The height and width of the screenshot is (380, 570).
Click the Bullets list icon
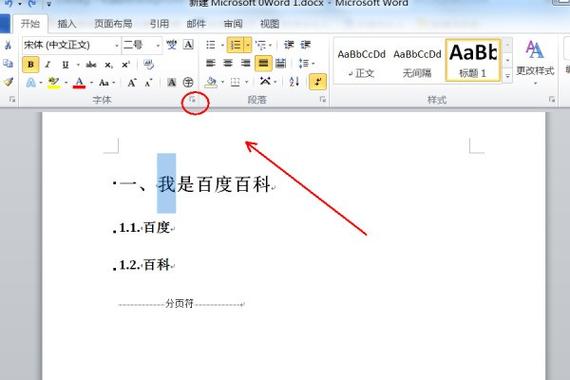pyautogui.click(x=210, y=45)
